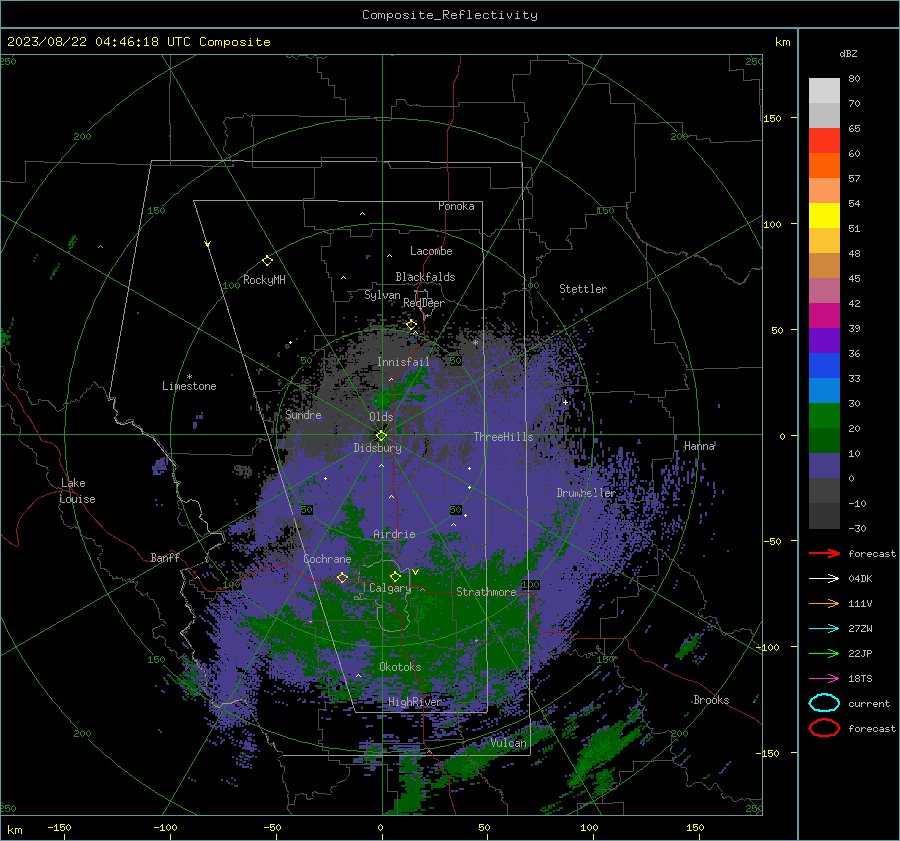Click the magenta swatch at 42 dBZ
Viewport: 900px width, 841px height.
pos(824,315)
